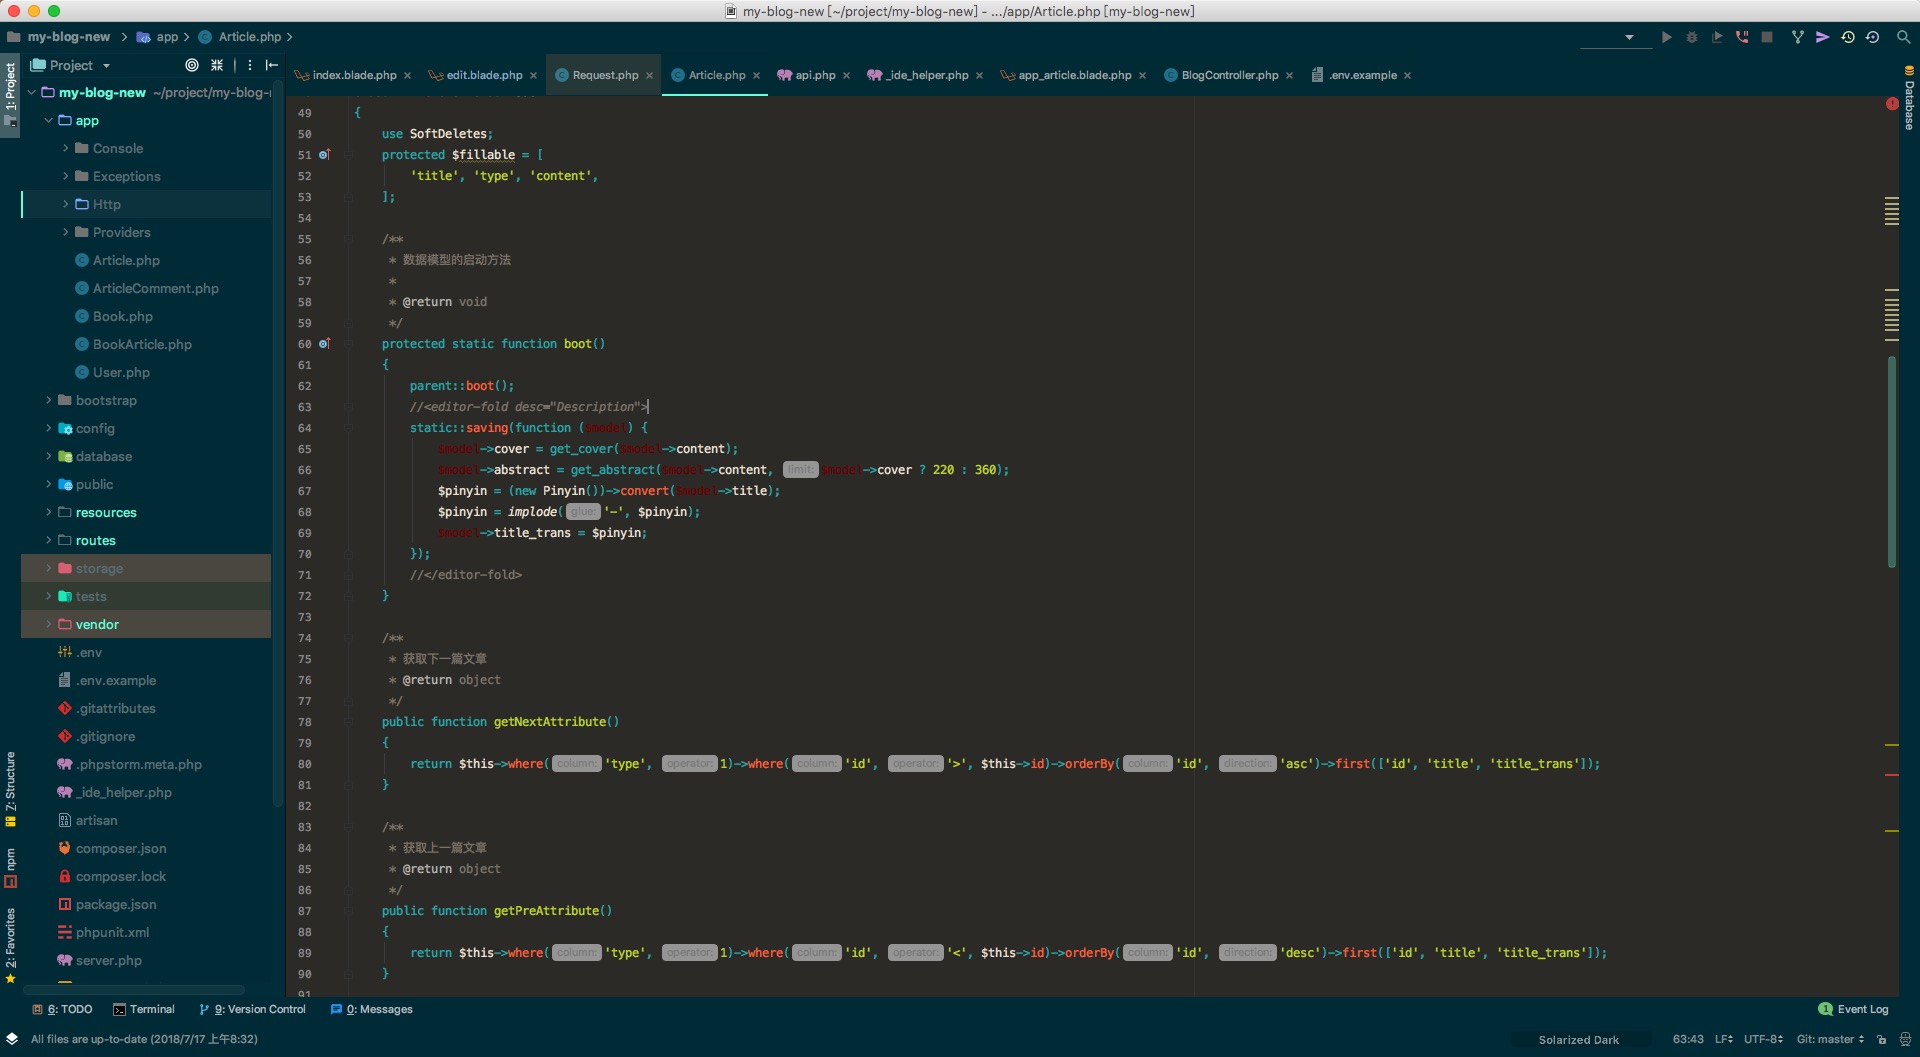Click the Debug bug icon
Image resolution: width=1920 pixels, height=1057 pixels.
coord(1692,37)
